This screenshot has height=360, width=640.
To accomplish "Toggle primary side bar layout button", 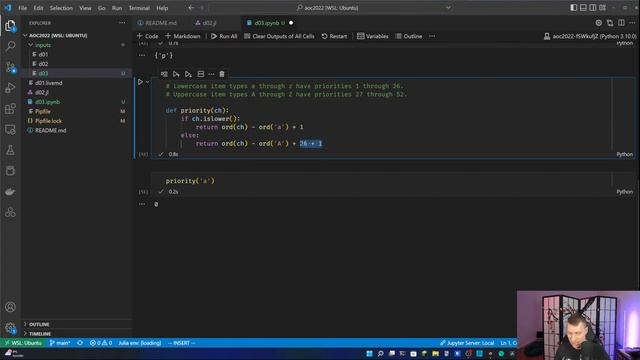I will [x=573, y=8].
